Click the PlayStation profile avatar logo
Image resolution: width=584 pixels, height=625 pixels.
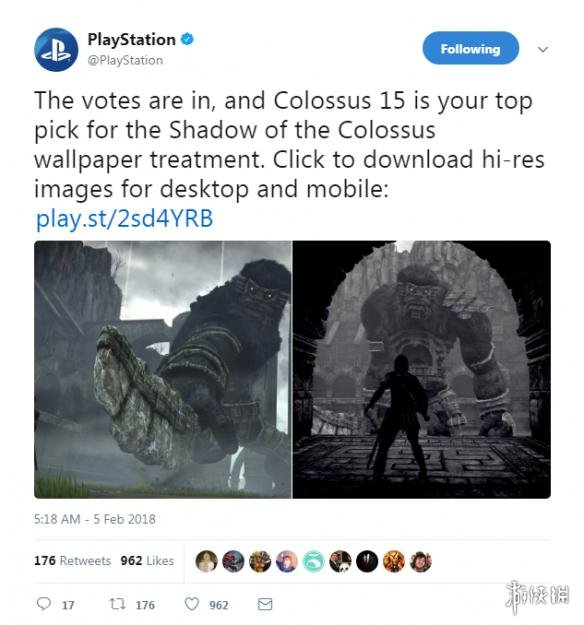[x=56, y=50]
